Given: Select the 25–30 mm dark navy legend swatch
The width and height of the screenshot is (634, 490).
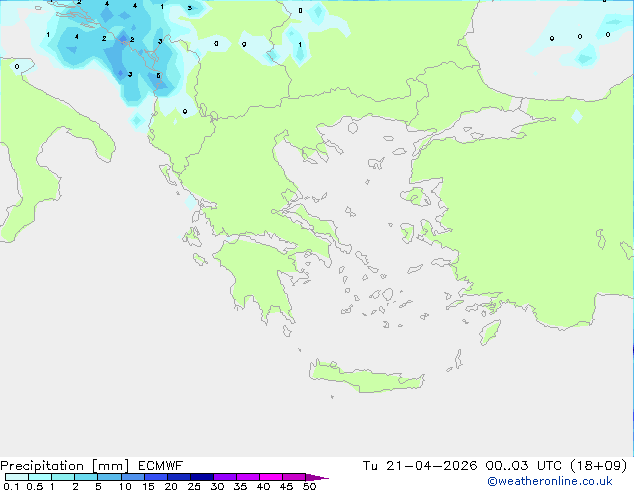Looking at the screenshot, I should pos(201,477).
